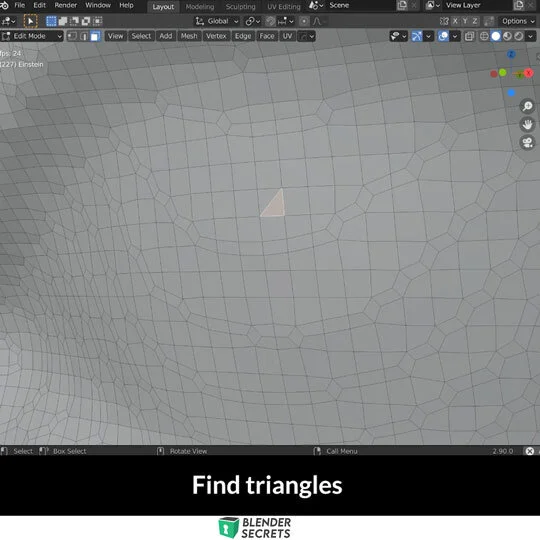The width and height of the screenshot is (540, 540).
Task: Switch to the Modeling workspace tab
Action: [x=200, y=7]
